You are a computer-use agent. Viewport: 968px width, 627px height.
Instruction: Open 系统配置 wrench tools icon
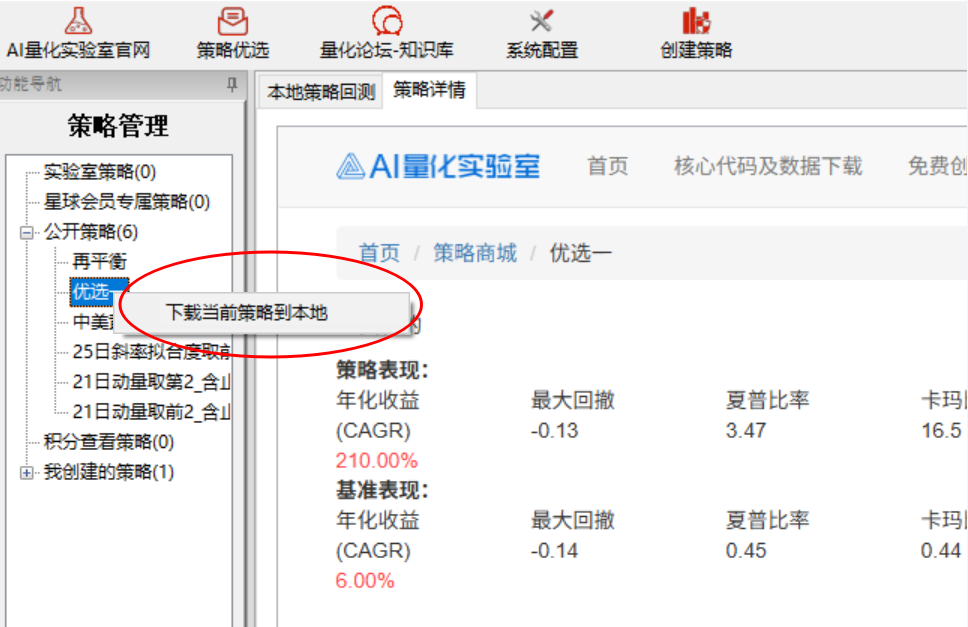[x=541, y=20]
